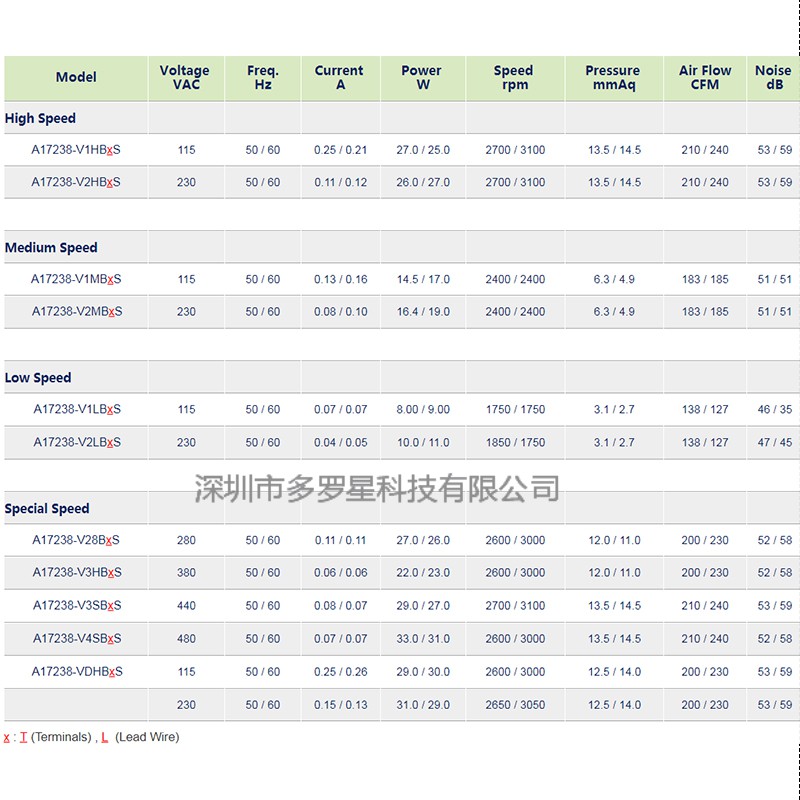The image size is (800, 800).
Task: Click the Low Speed section heading
Action: [38, 378]
